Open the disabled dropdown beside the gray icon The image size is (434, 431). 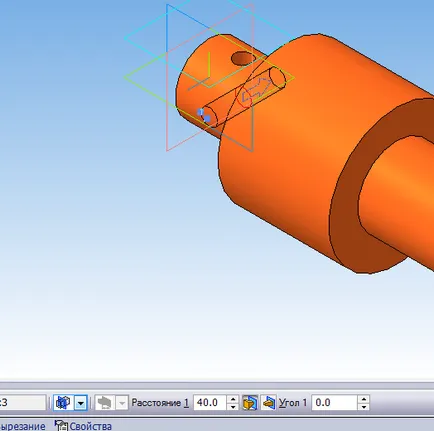122,403
